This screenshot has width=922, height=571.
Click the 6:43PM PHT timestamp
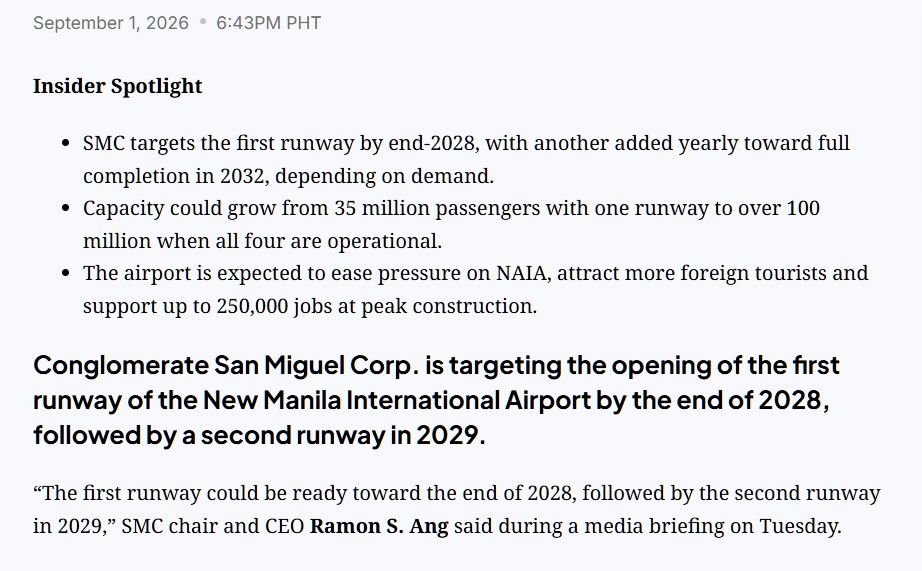[269, 23]
